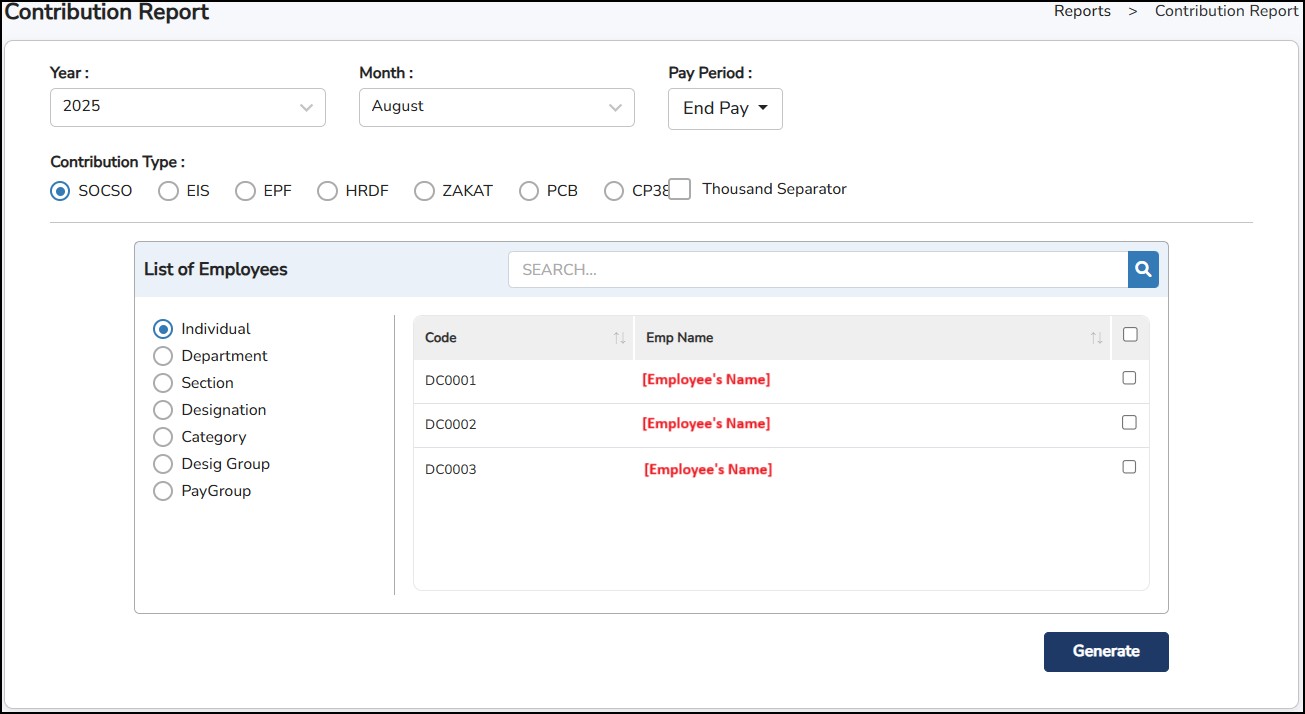Go to Reports breadcrumb link
The image size is (1305, 714).
pos(1082,11)
